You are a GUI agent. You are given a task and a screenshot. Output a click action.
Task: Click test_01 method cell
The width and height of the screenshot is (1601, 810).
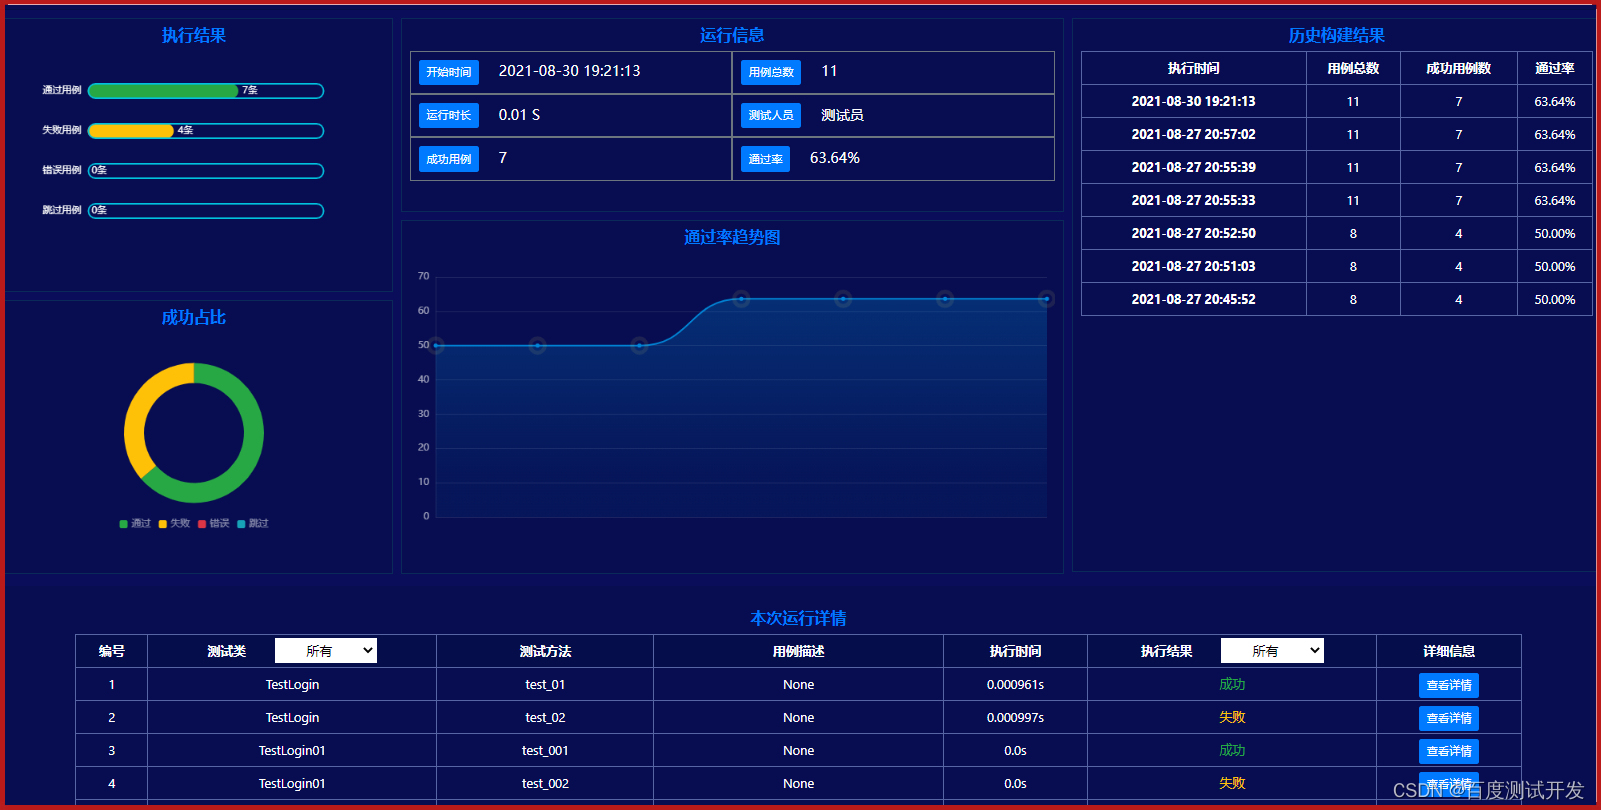pyautogui.click(x=545, y=684)
